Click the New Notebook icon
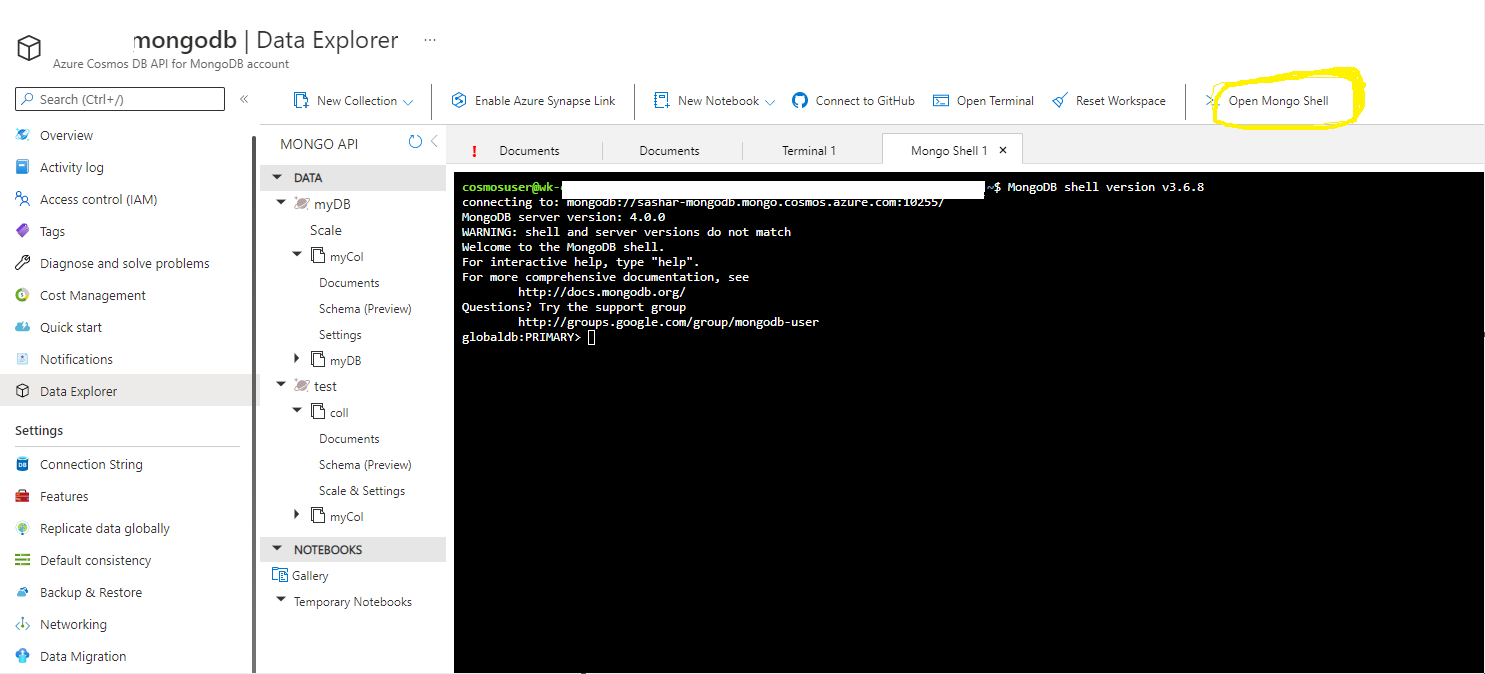 tap(661, 100)
